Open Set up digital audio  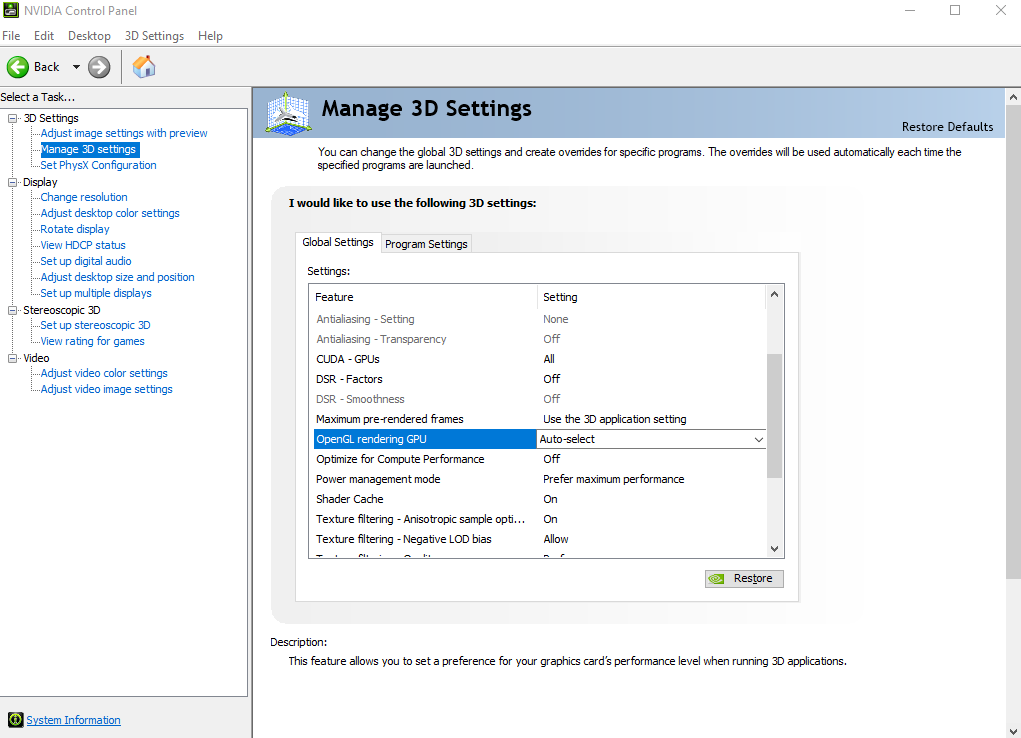pos(86,261)
